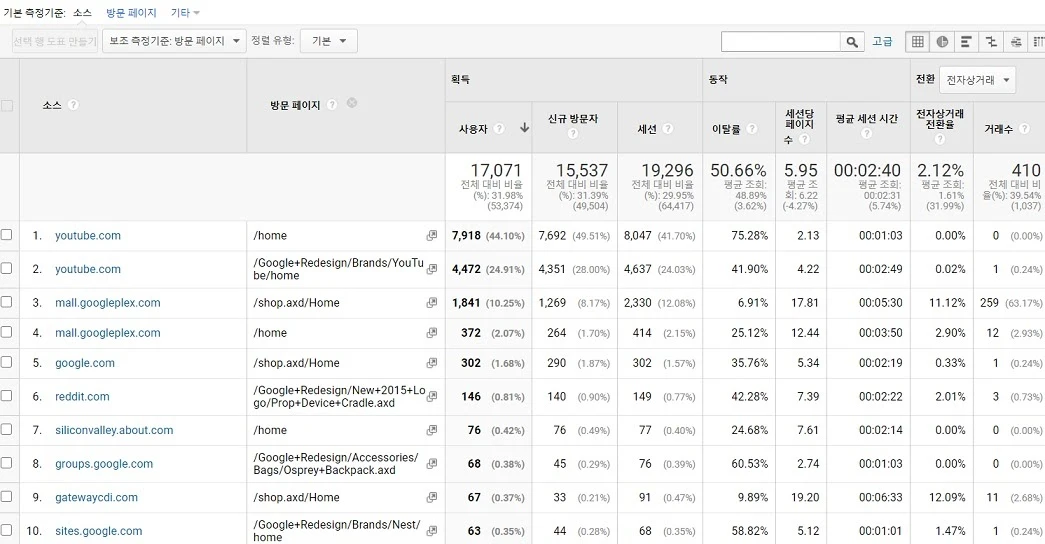Screen dimensions: 1045x544
Task: Open help for 방문 페이지 column
Action: pos(332,105)
